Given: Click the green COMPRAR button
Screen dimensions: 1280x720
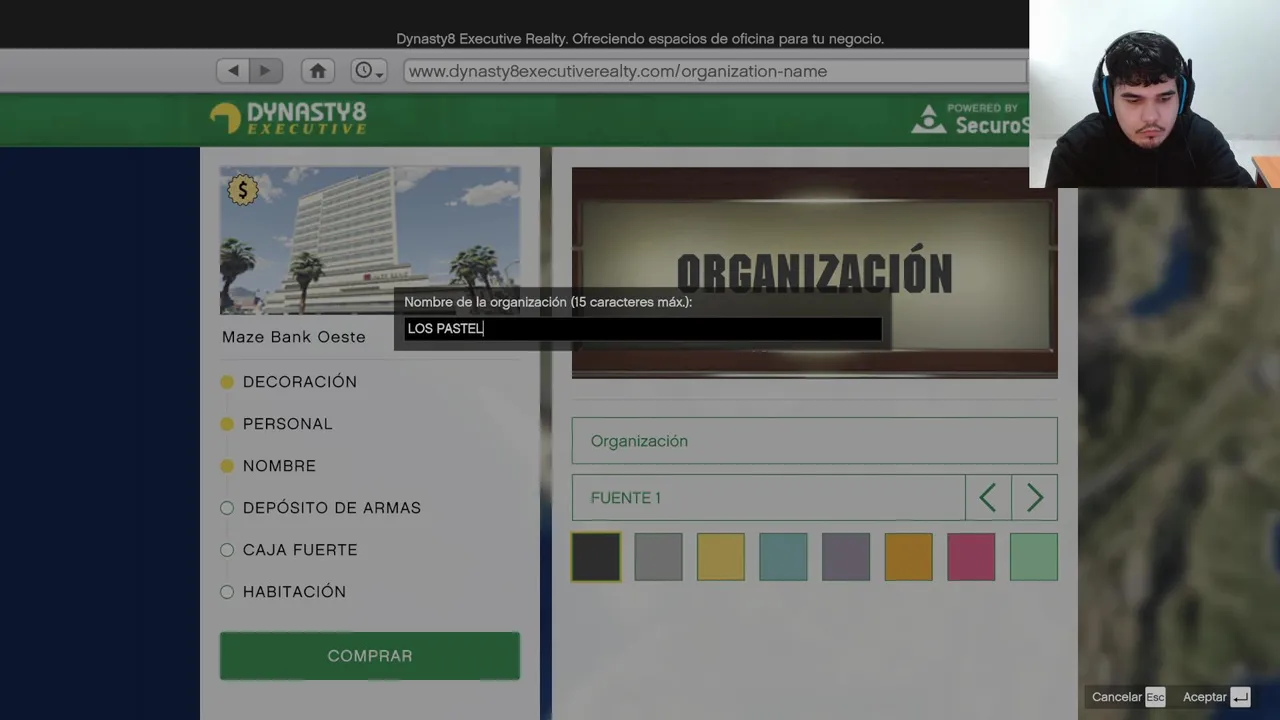Looking at the screenshot, I should pyautogui.click(x=370, y=656).
